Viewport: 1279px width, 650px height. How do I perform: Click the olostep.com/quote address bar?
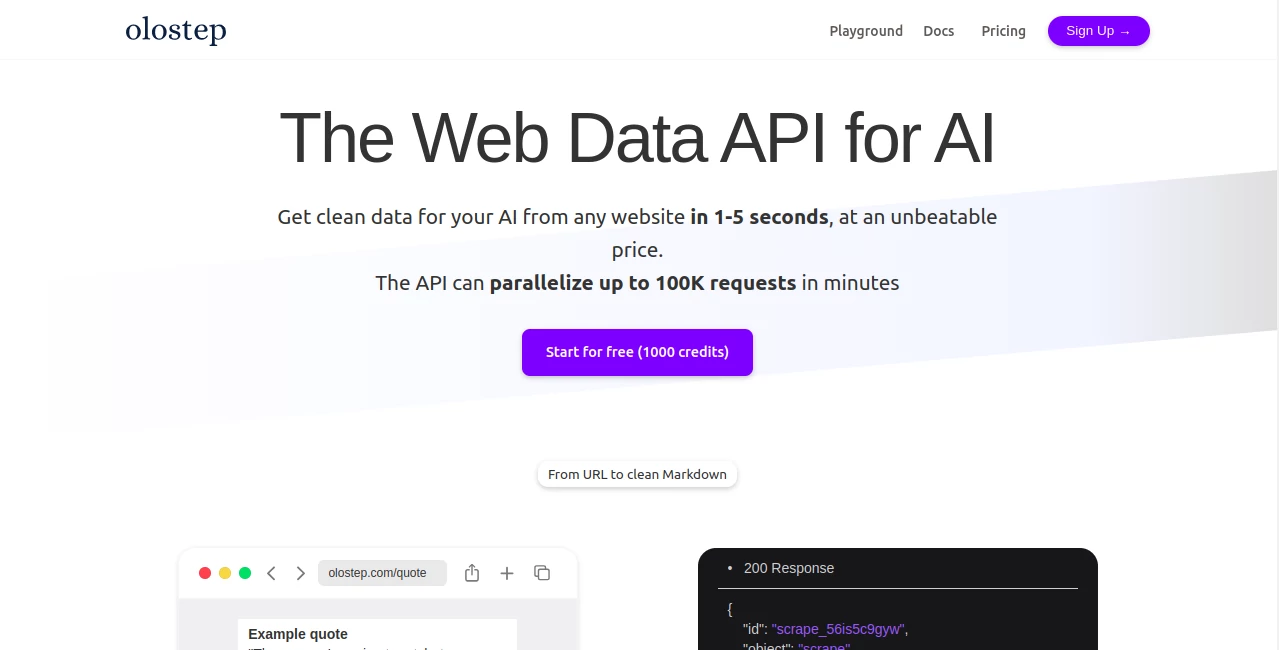click(x=382, y=573)
